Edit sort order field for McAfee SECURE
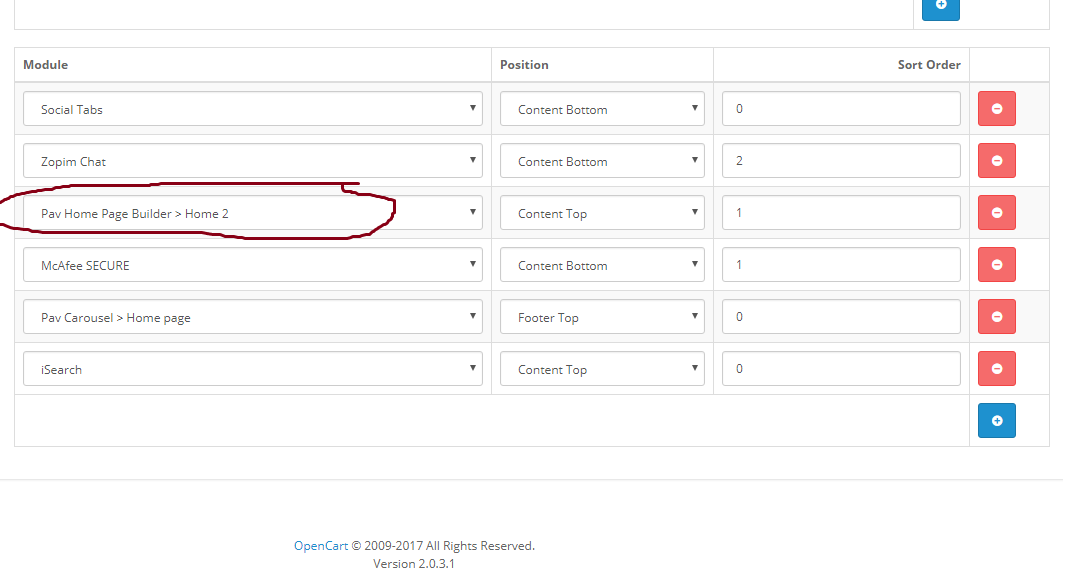1068x585 pixels. click(841, 265)
